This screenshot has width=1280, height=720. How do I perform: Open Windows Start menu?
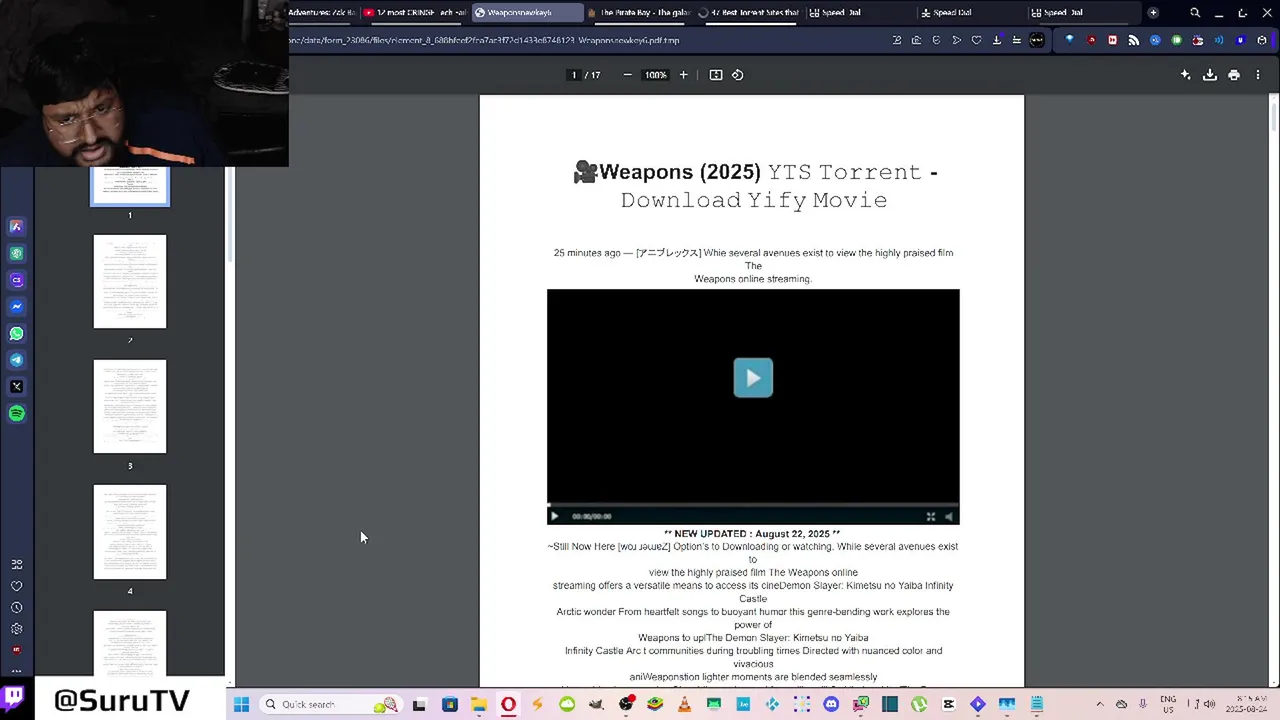(x=241, y=705)
